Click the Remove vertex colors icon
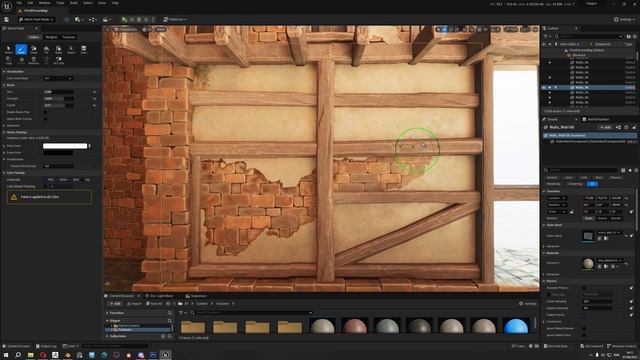The height and width of the screenshot is (360, 640). tap(34, 60)
